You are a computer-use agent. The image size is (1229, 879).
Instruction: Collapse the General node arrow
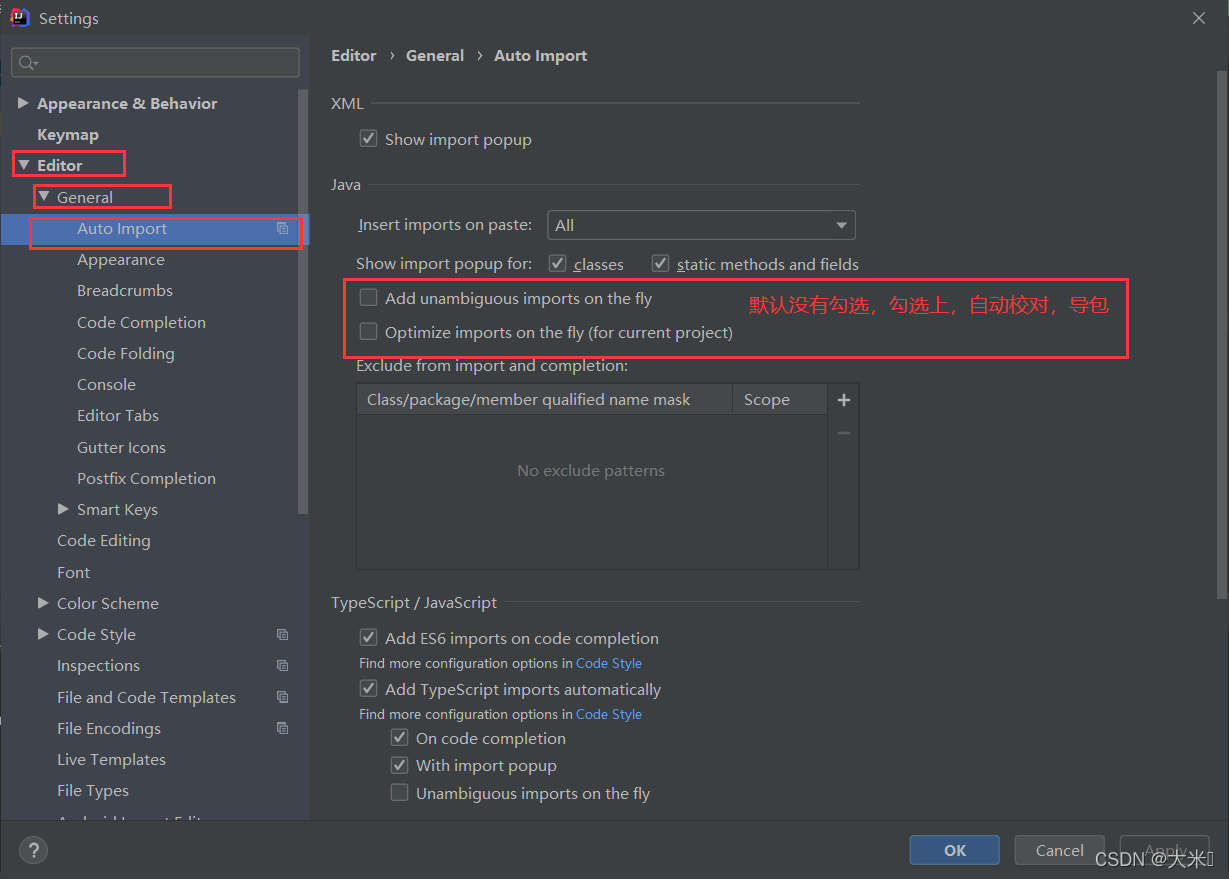click(x=43, y=197)
